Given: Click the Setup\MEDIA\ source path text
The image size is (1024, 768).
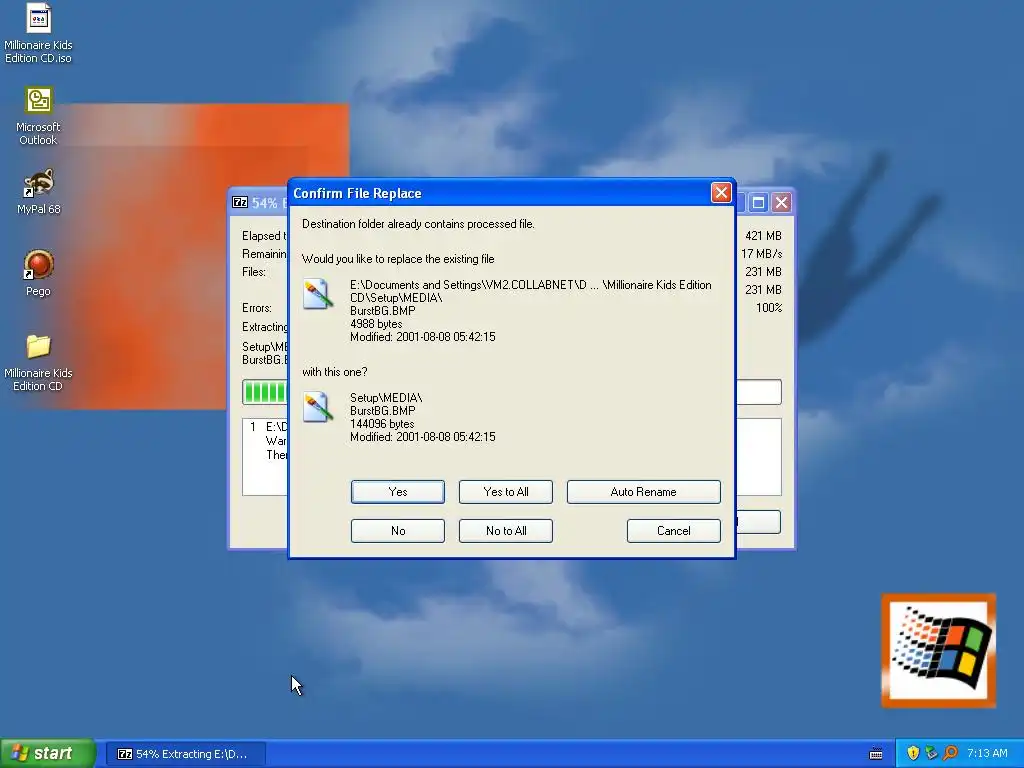Looking at the screenshot, I should [386, 398].
